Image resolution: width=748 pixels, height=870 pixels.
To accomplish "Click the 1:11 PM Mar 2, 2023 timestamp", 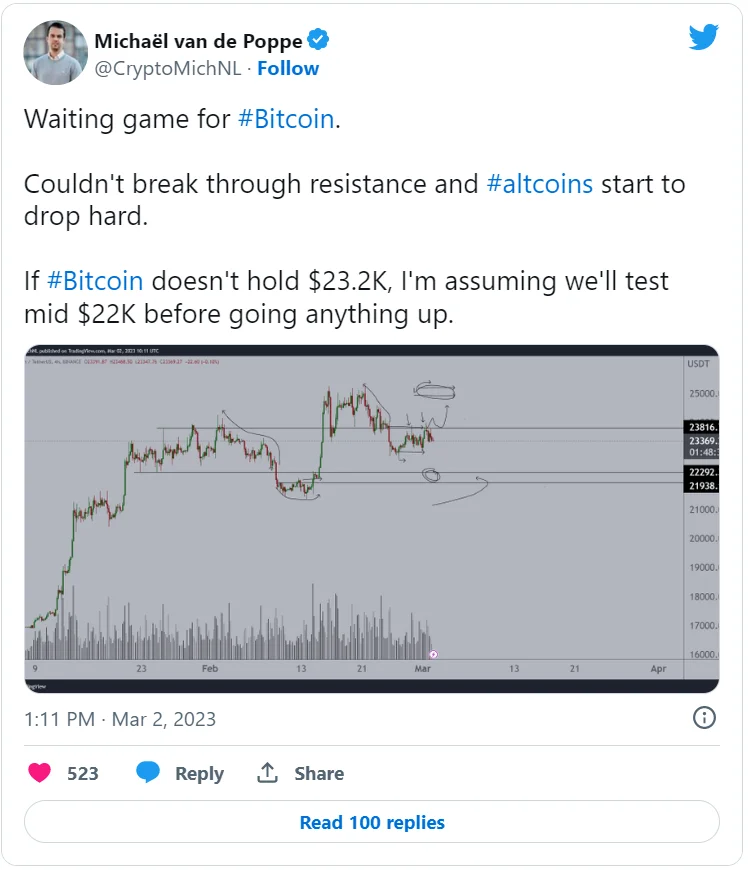I will click(120, 719).
